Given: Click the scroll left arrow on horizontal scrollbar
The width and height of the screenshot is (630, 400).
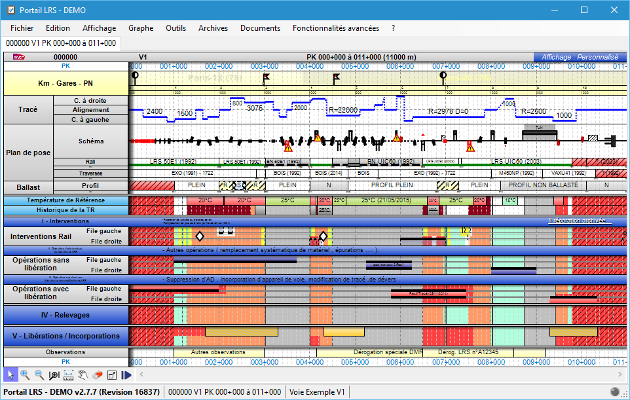Looking at the screenshot, I should tap(136, 361).
